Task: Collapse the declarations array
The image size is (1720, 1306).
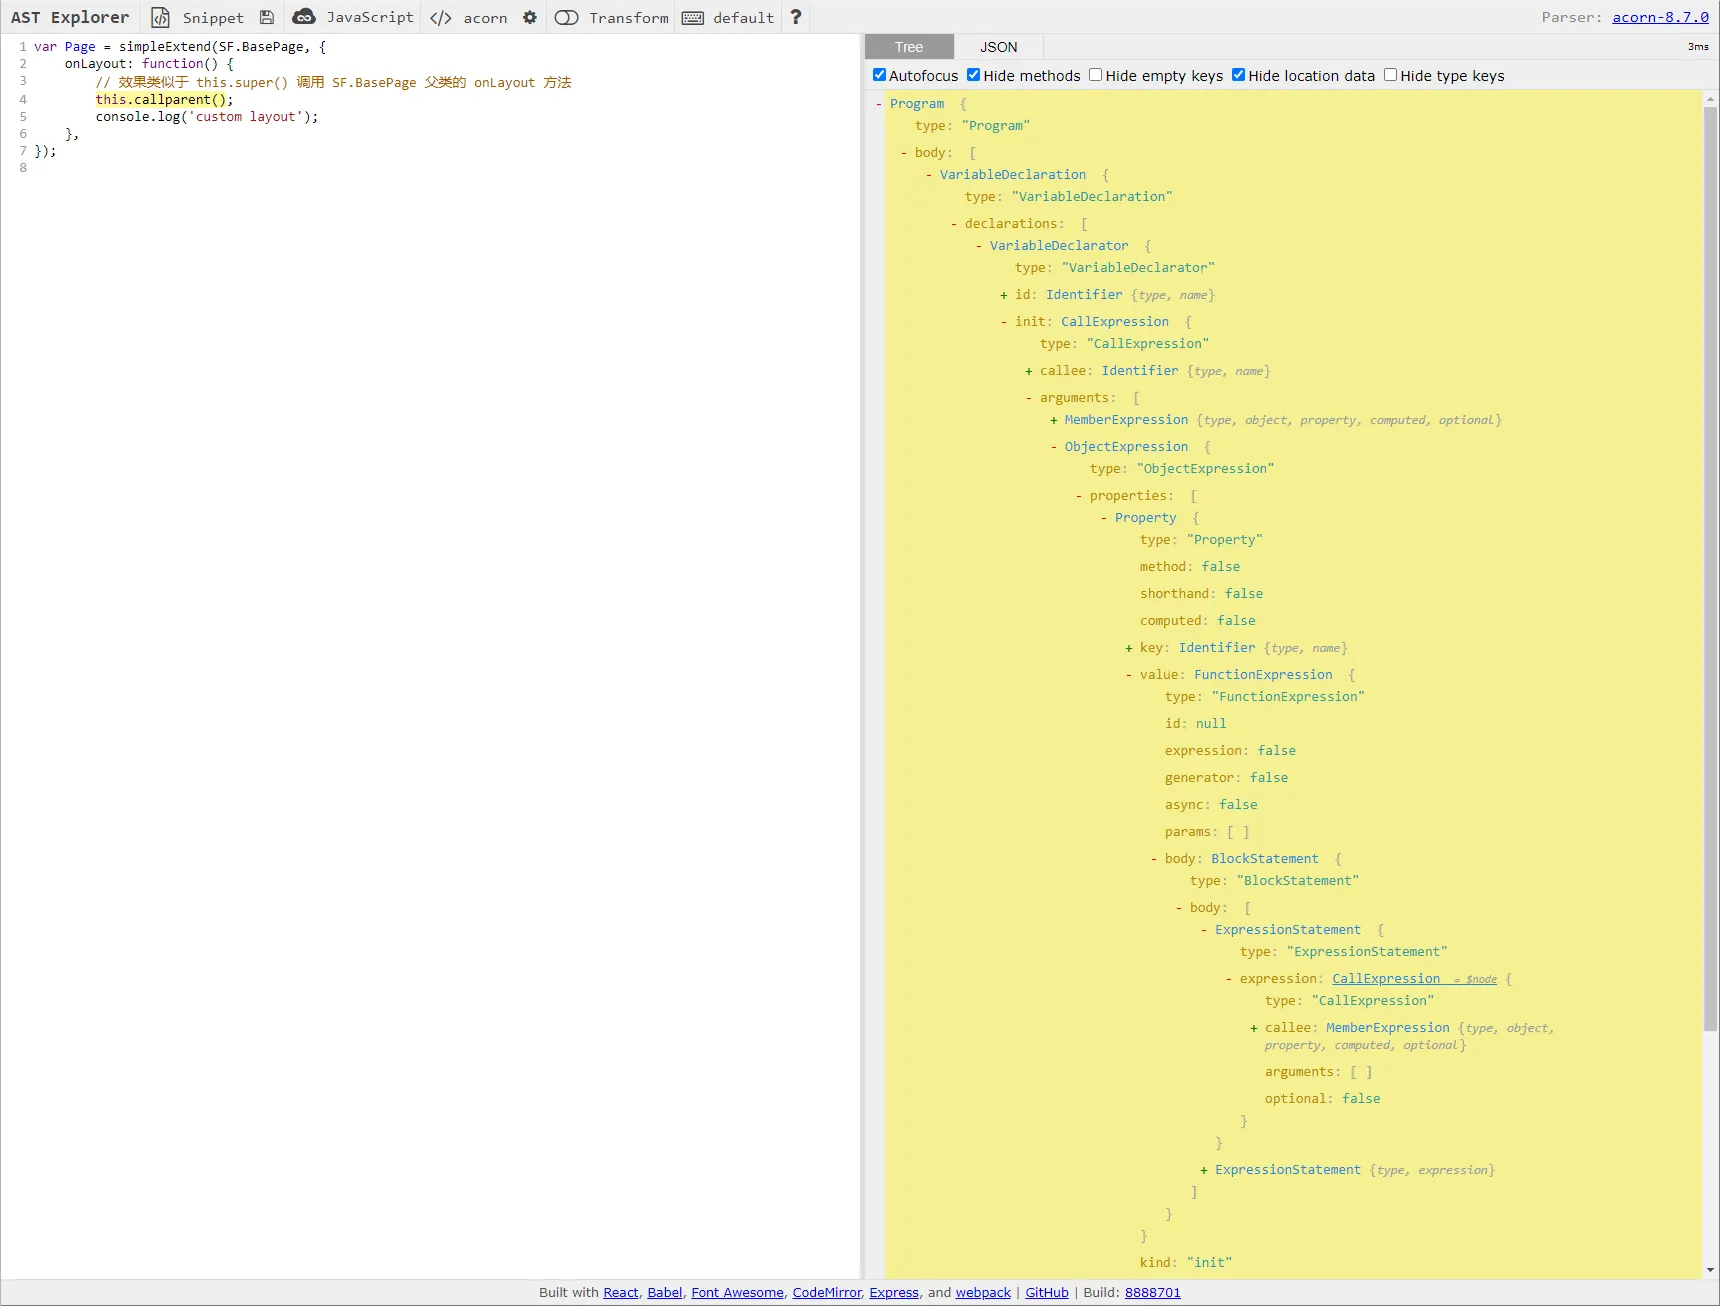Action: (x=954, y=224)
